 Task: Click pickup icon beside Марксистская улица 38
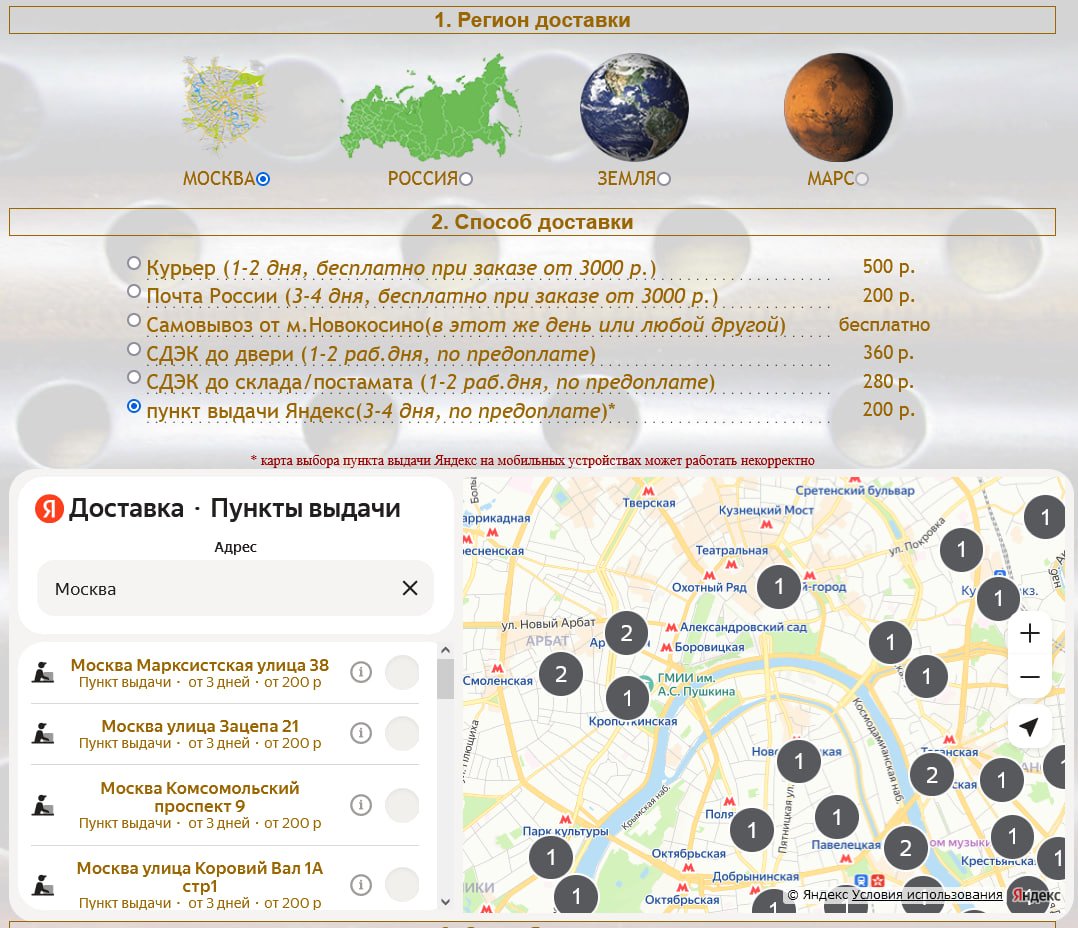click(43, 672)
